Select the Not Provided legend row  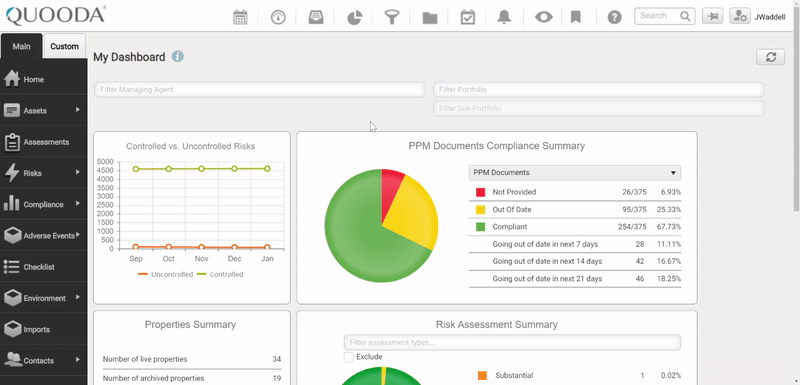pyautogui.click(x=574, y=192)
